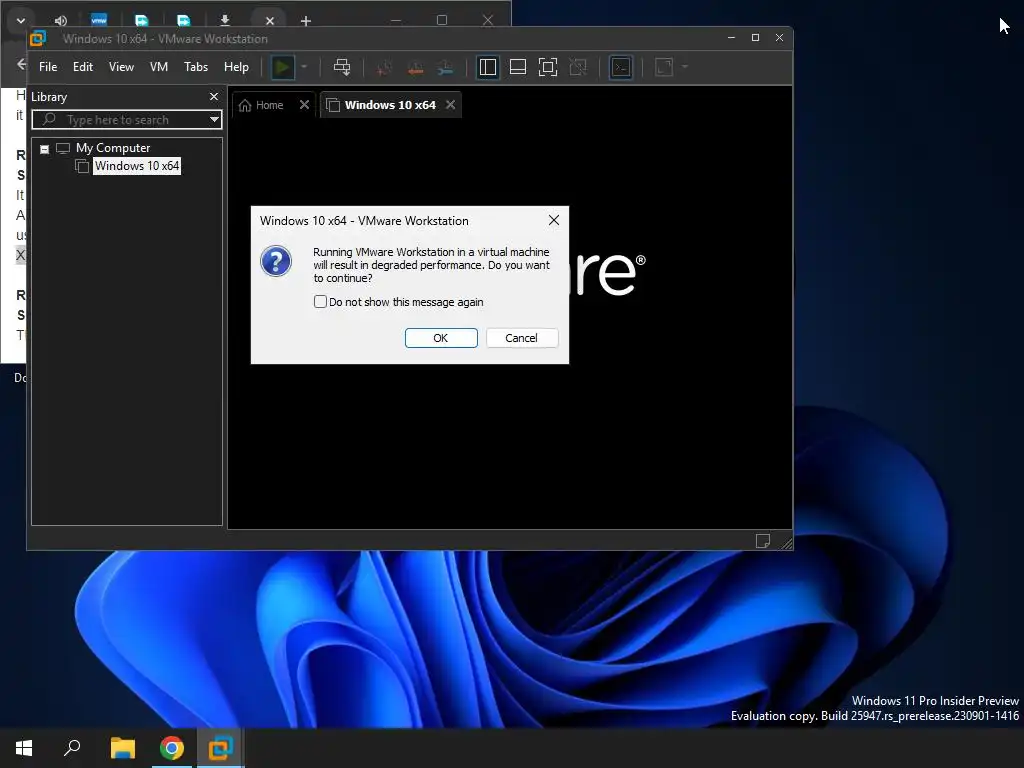Select Windows 10 x64 in Library tree
This screenshot has width=1024, height=768.
[136, 166]
